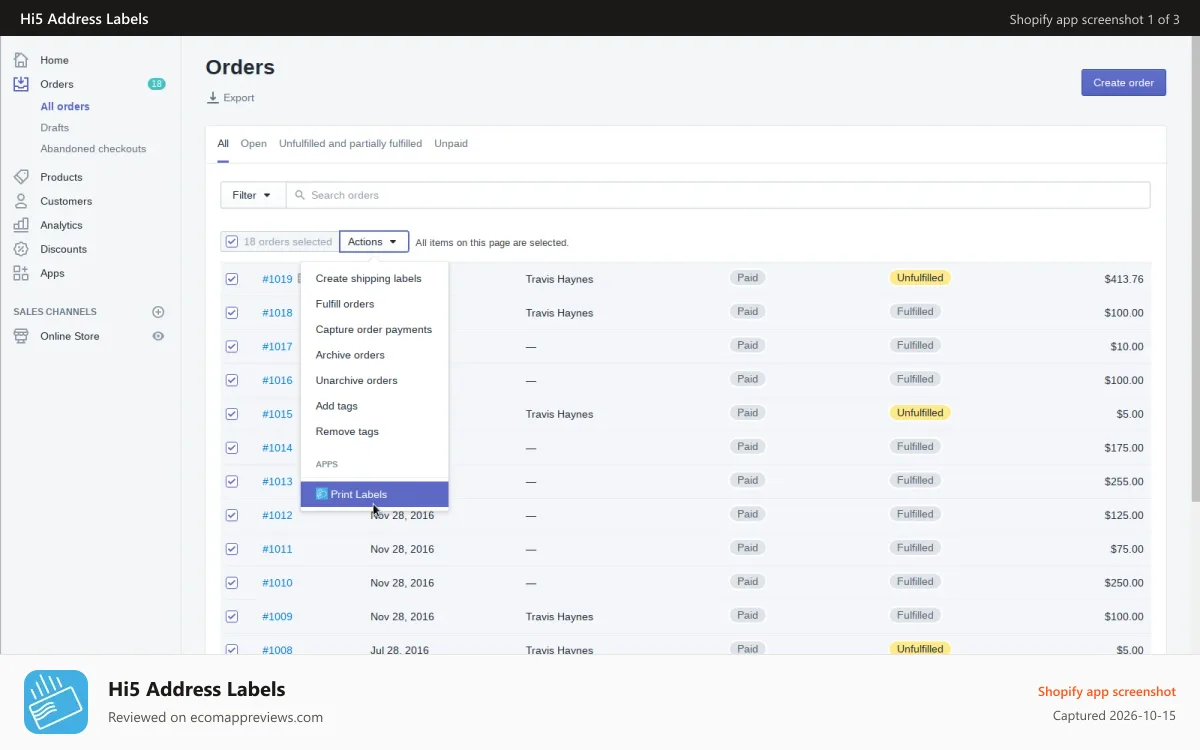Click the Orders inbox icon in sidebar
The image size is (1200, 750).
point(21,84)
